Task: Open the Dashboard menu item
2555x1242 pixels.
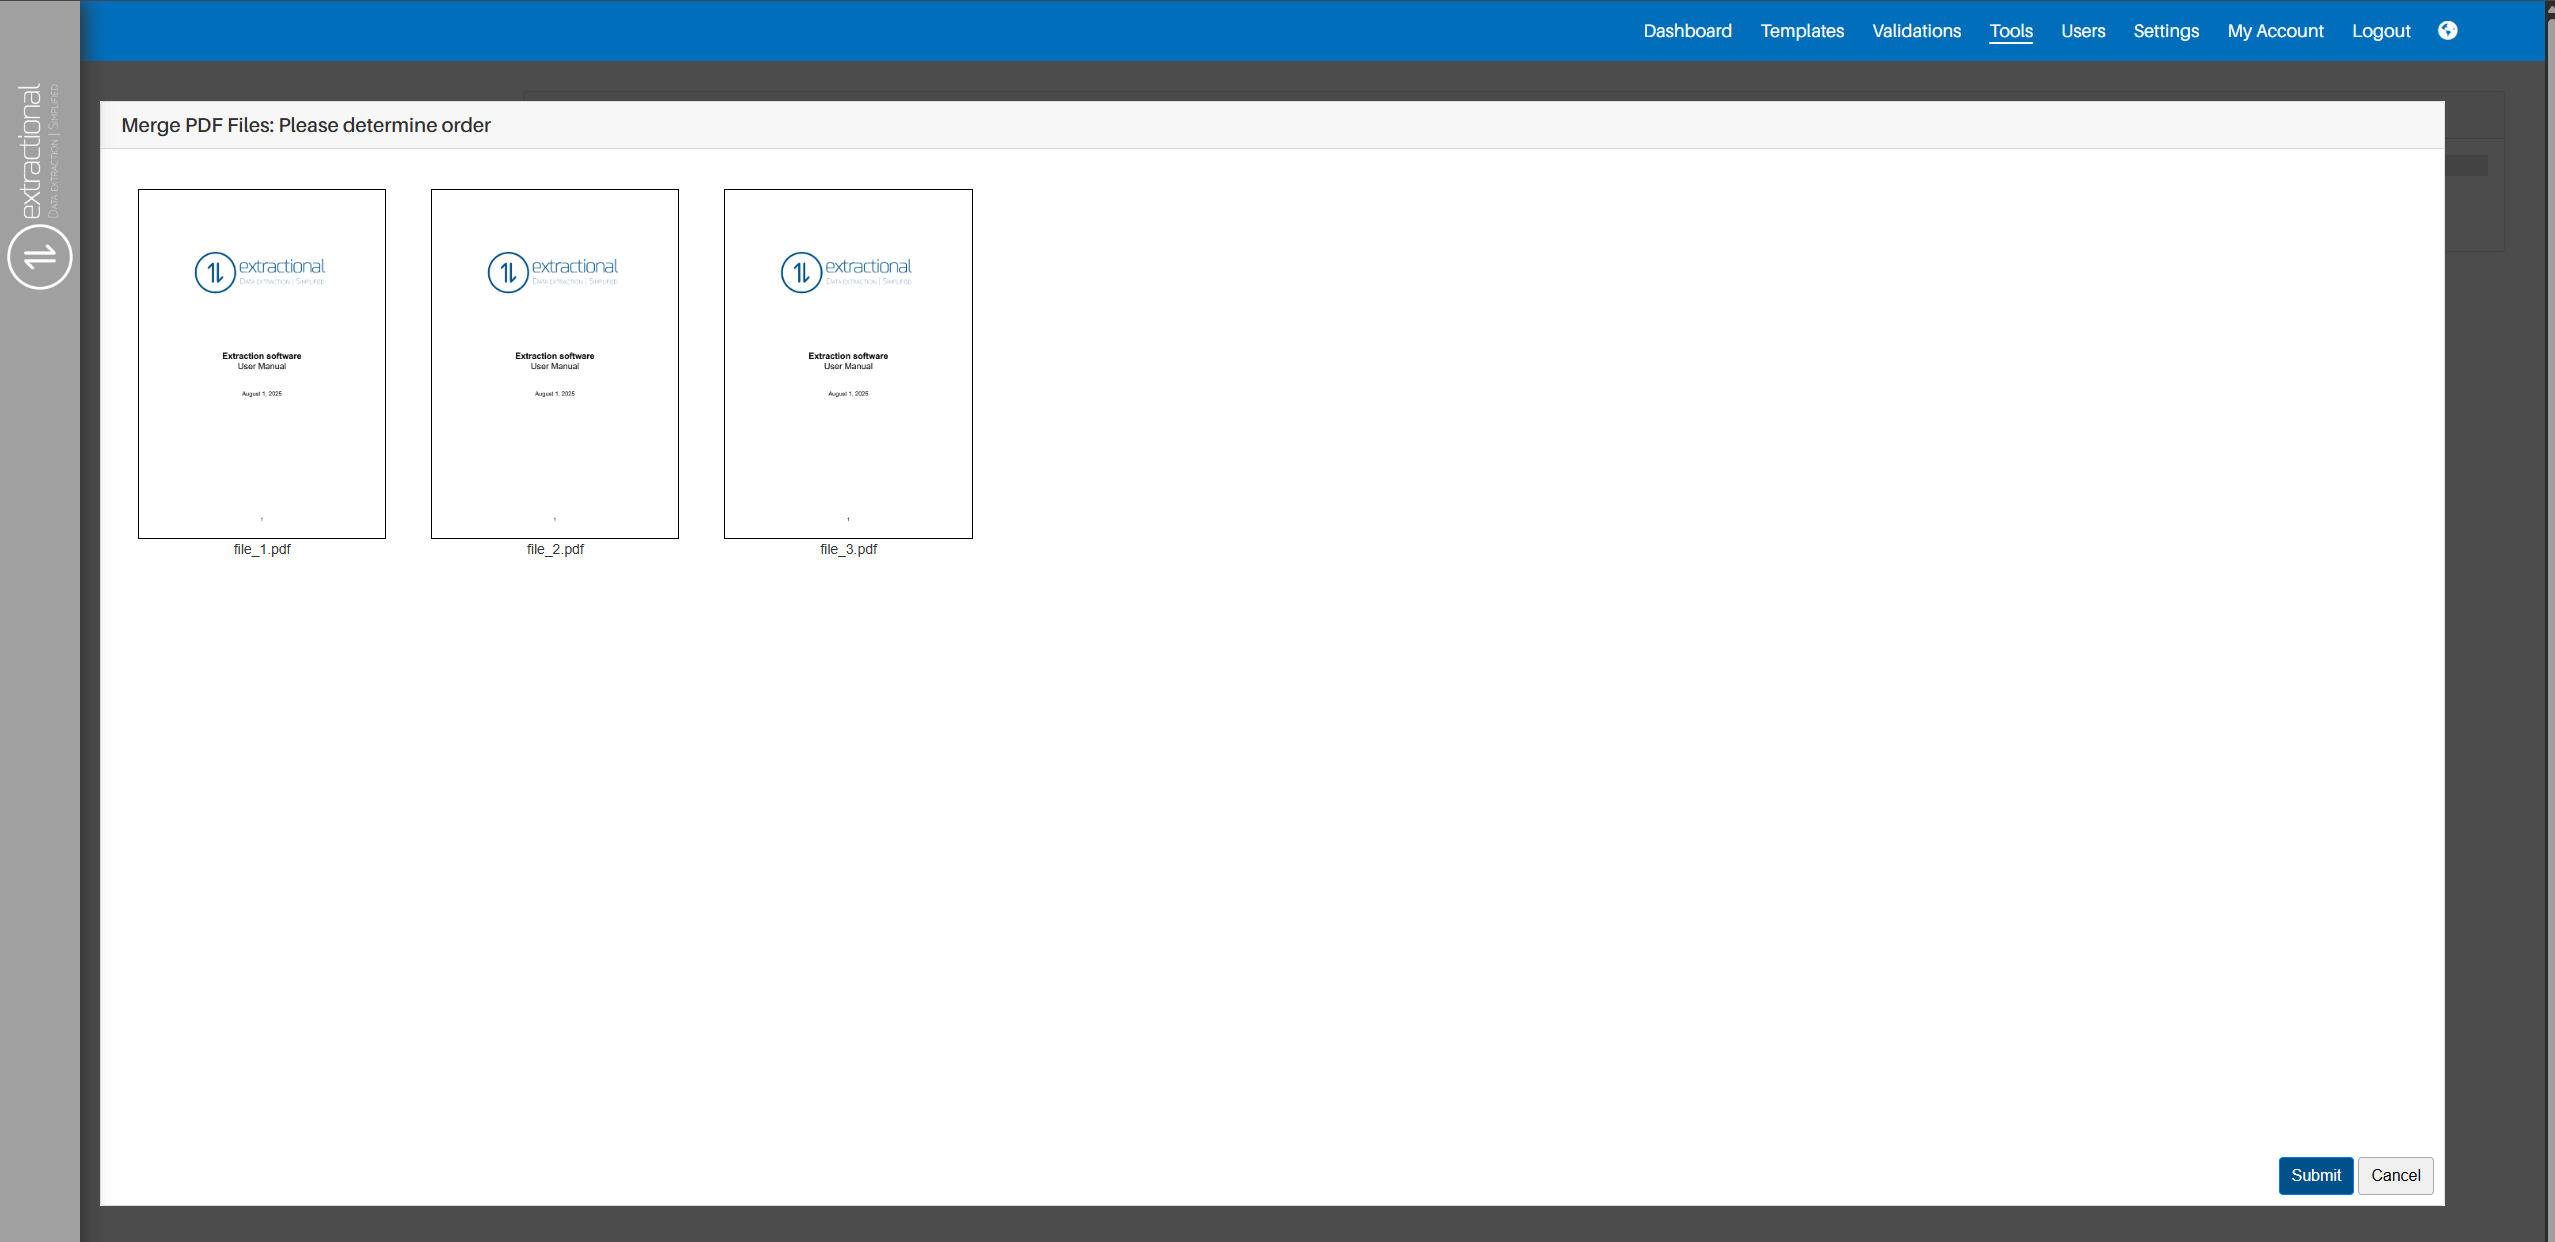Action: [1687, 31]
